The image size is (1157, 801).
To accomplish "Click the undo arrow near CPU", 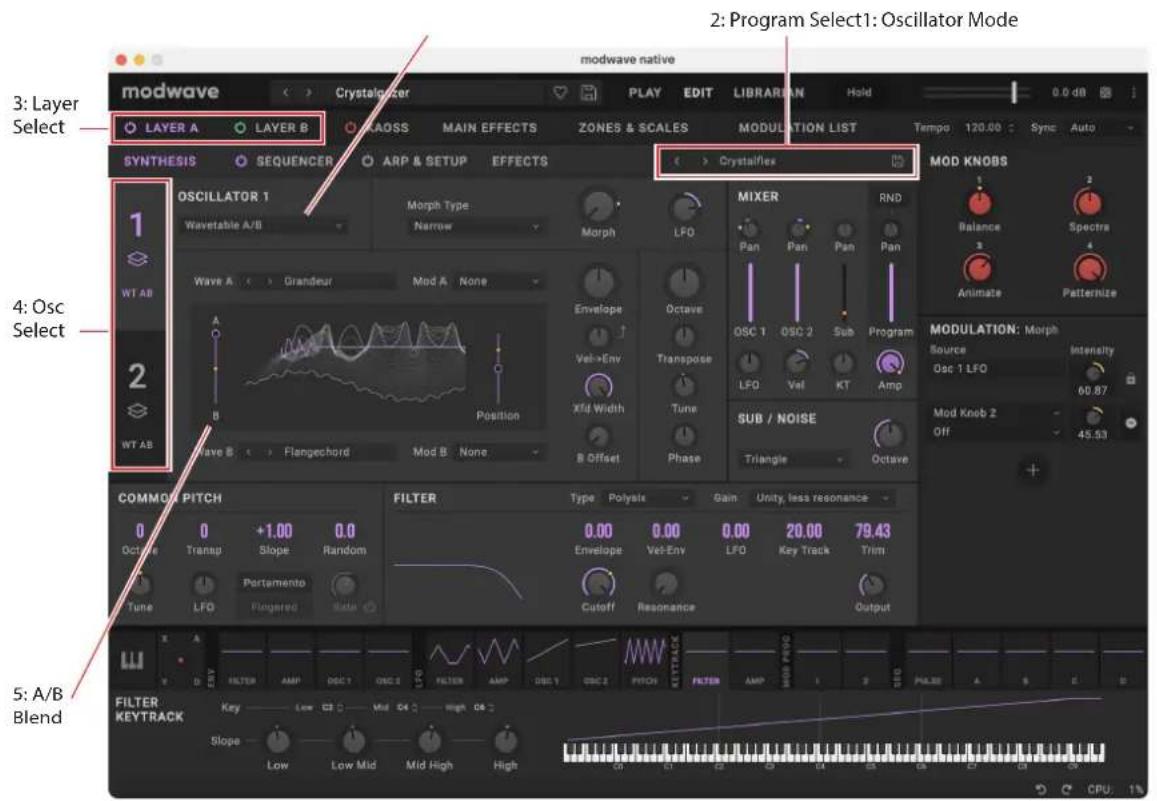I will (1040, 789).
